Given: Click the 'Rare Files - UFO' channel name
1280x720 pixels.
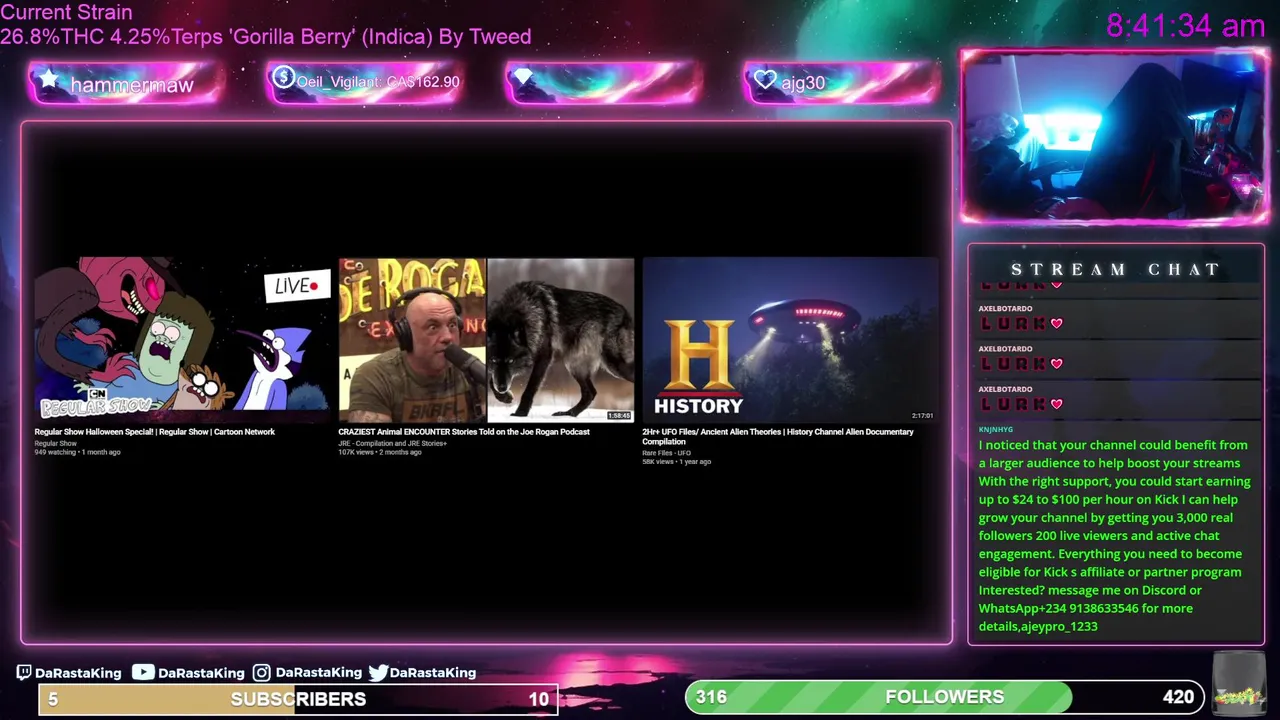Looking at the screenshot, I should [666, 453].
